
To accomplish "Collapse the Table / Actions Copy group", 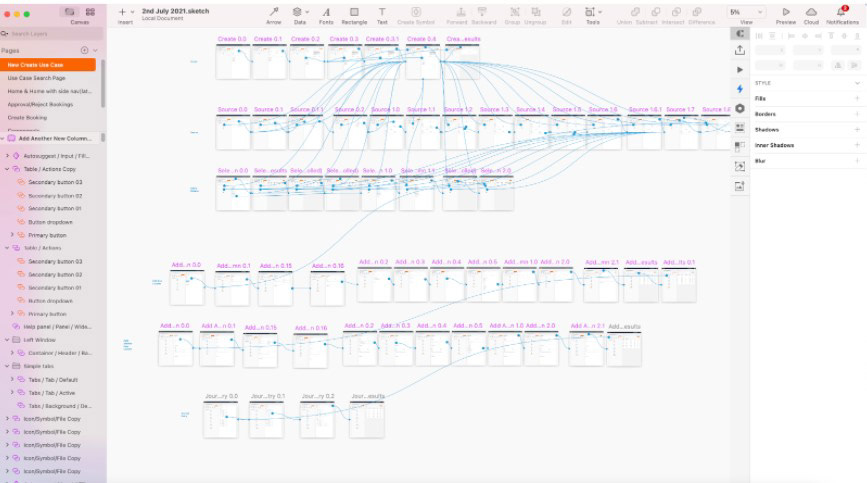I will point(7,169).
